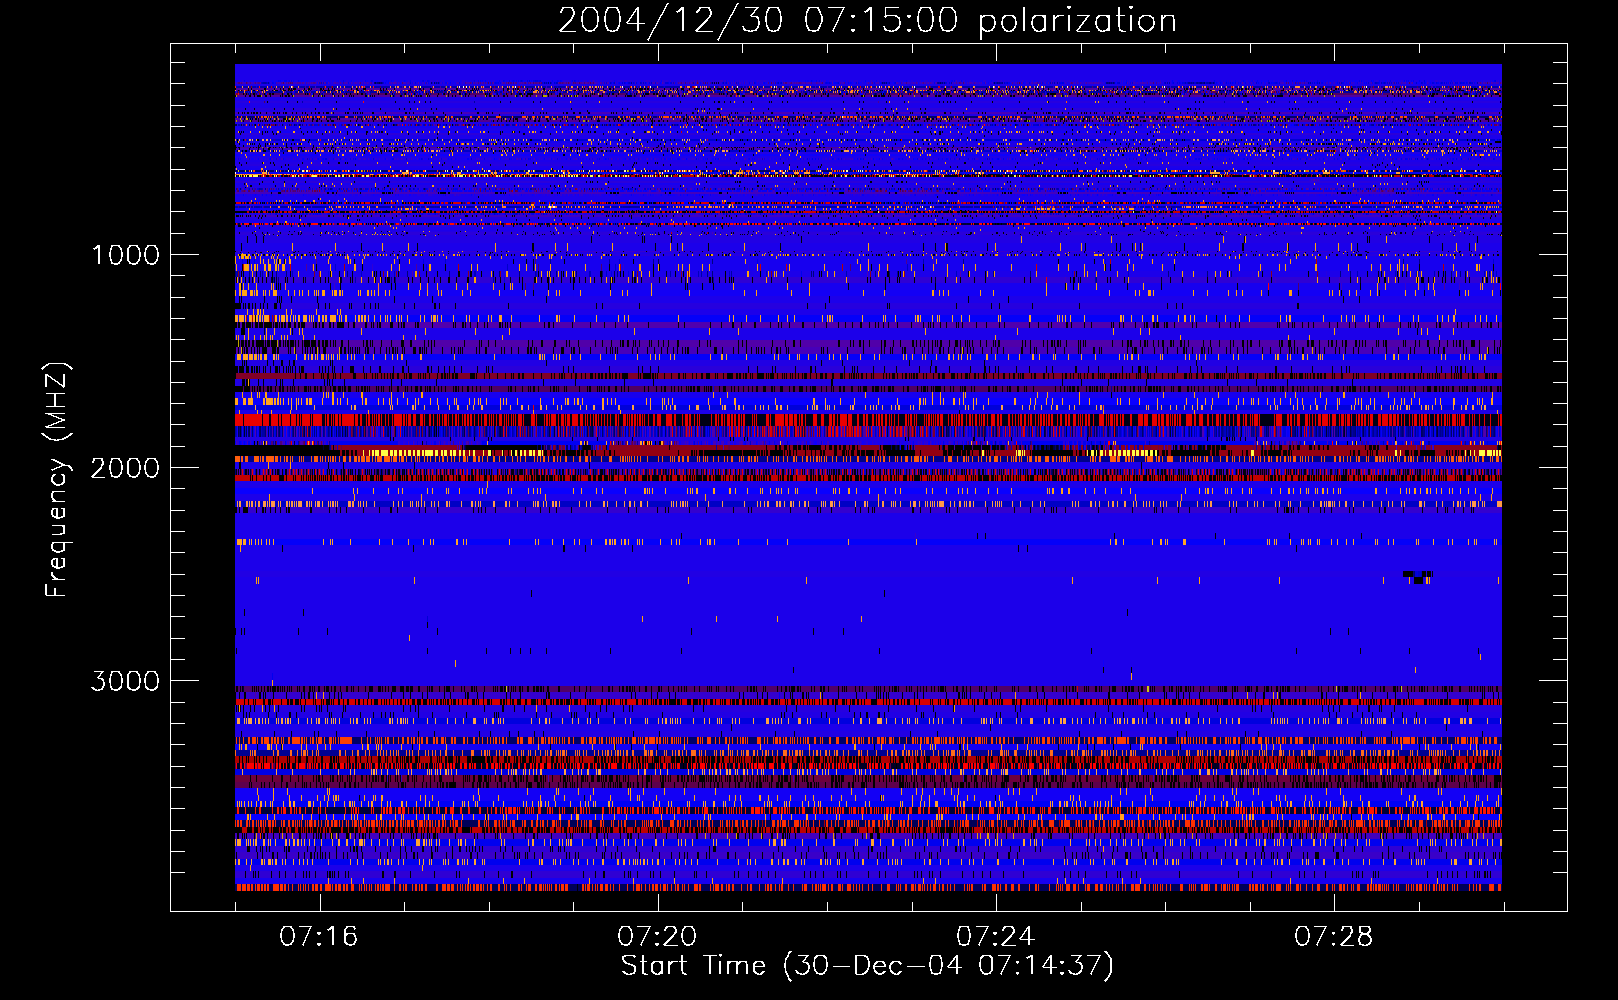Select the 3000 frequency tick label
The width and height of the screenshot is (1618, 1000).
point(125,681)
